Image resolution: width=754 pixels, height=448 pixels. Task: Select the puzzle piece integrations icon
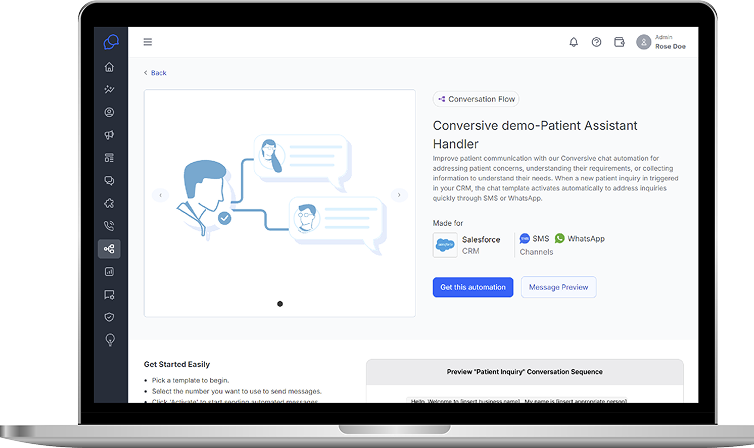(x=109, y=203)
